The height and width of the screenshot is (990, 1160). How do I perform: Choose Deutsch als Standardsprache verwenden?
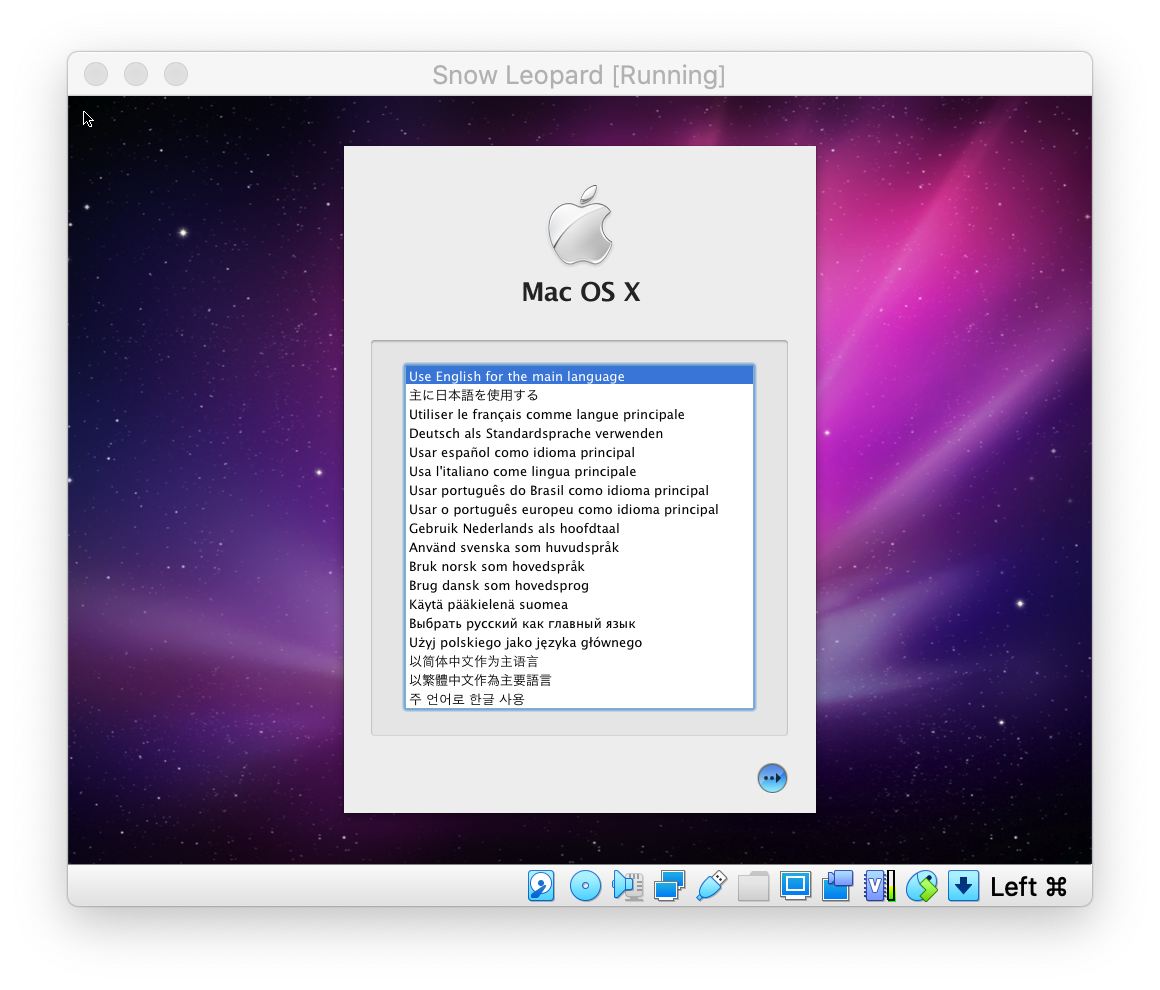[579, 433]
